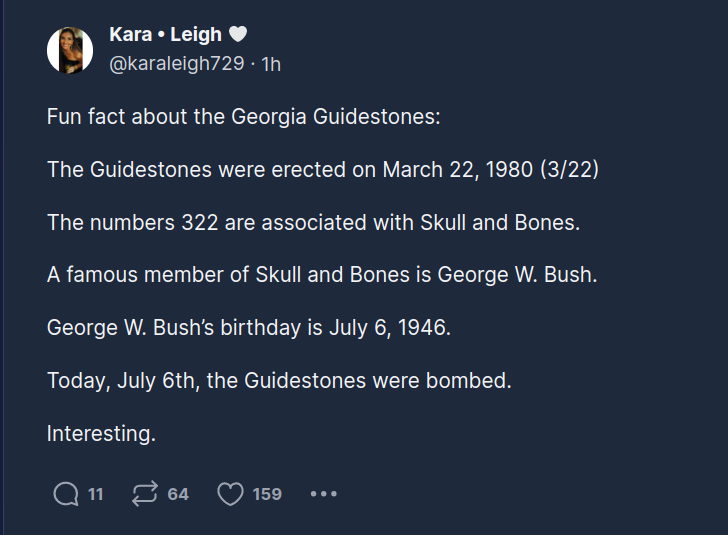Click the display name Kara • Leigh
The height and width of the screenshot is (535, 728).
click(x=165, y=35)
